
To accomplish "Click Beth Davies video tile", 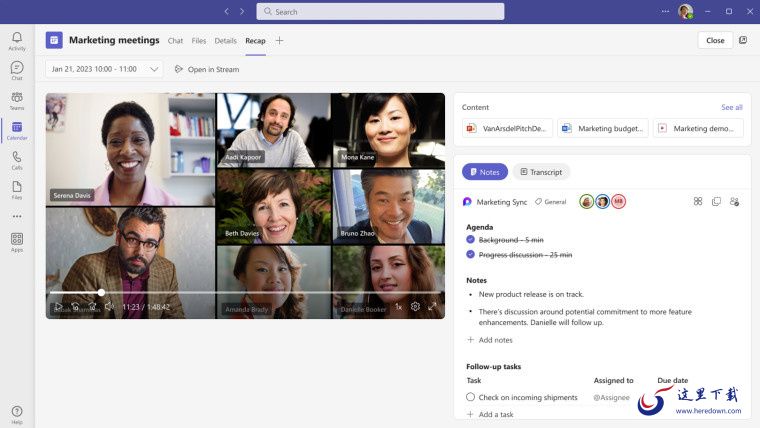I will click(x=274, y=206).
